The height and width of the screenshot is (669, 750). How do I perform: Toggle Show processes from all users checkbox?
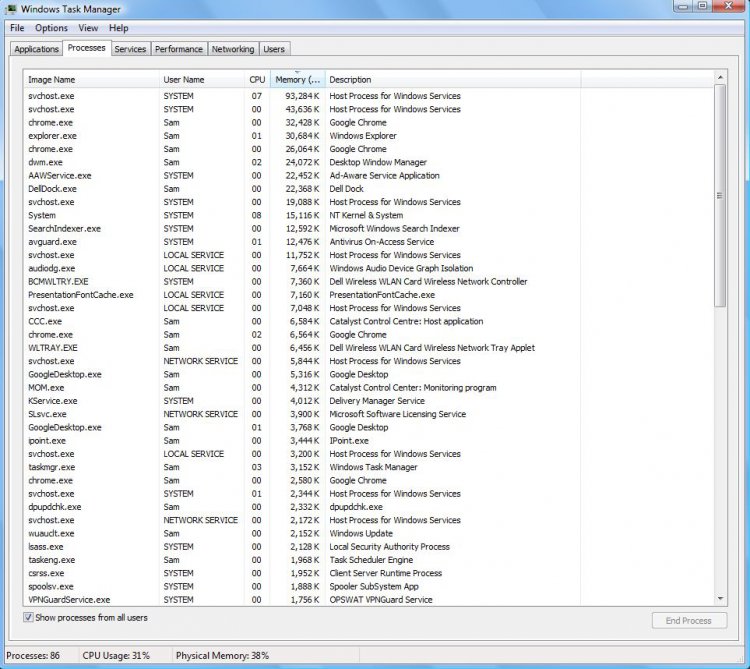(x=28, y=617)
